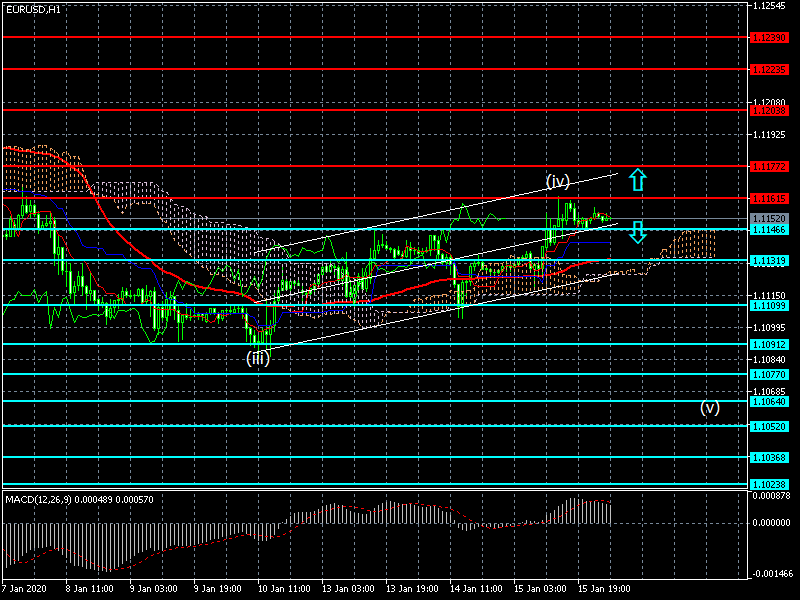800x600 pixels.
Task: Select the 1.12038 red price level label
Action: [x=769, y=111]
